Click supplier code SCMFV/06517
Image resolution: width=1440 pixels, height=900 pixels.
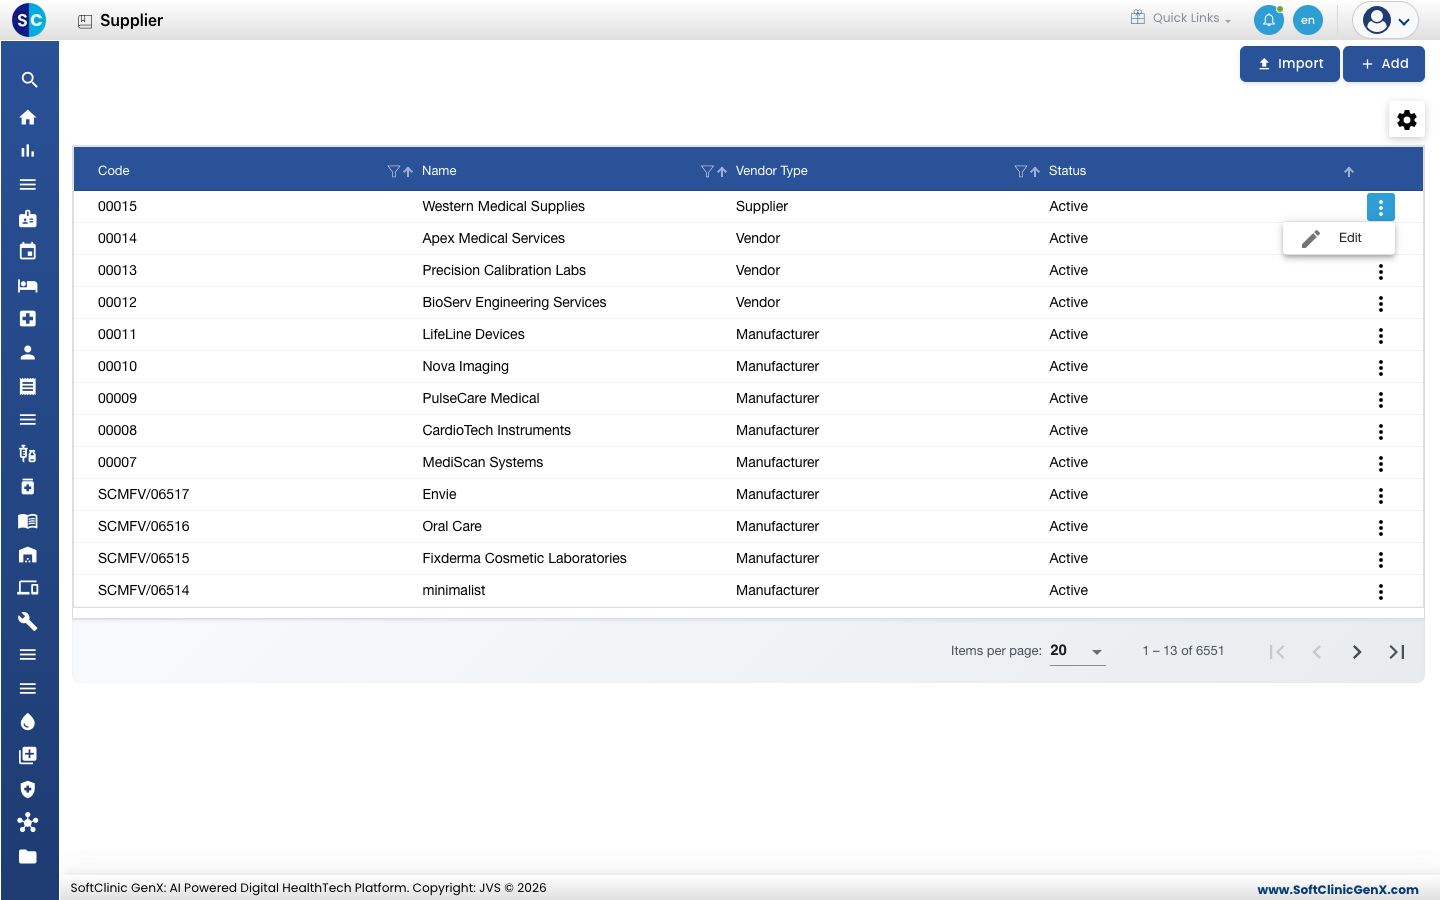point(143,494)
